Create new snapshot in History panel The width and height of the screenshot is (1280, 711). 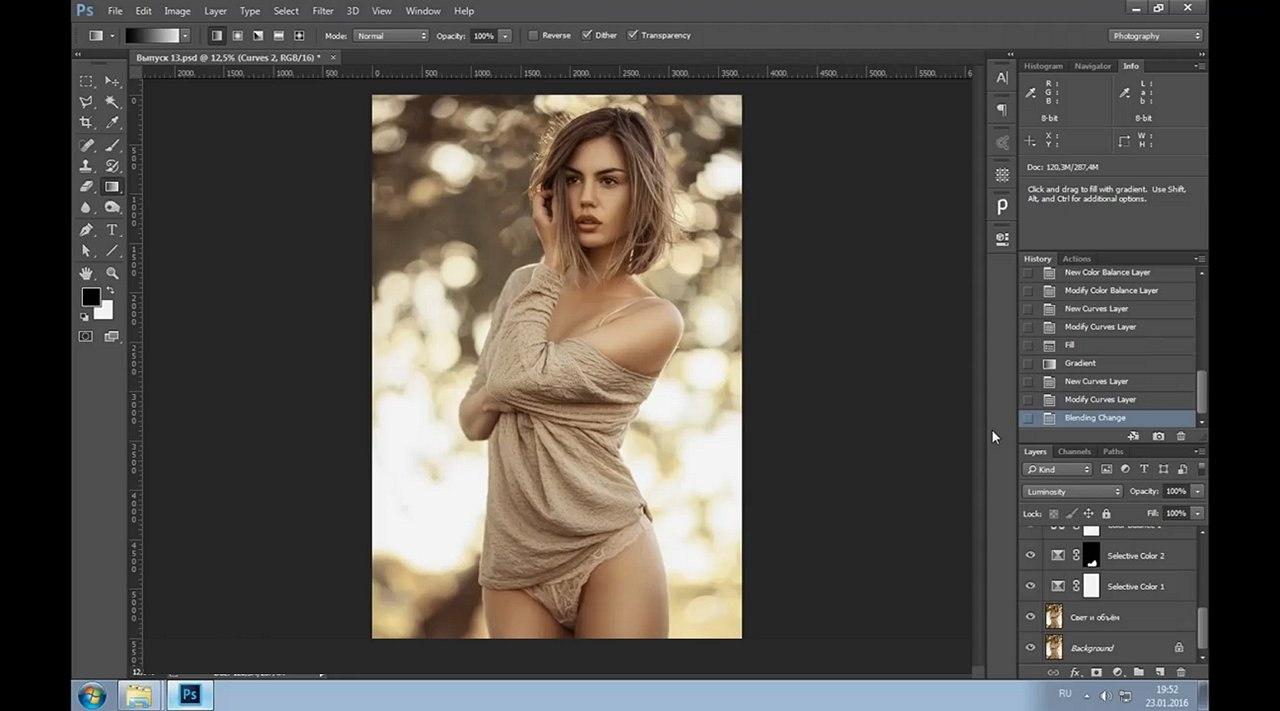(x=1158, y=436)
